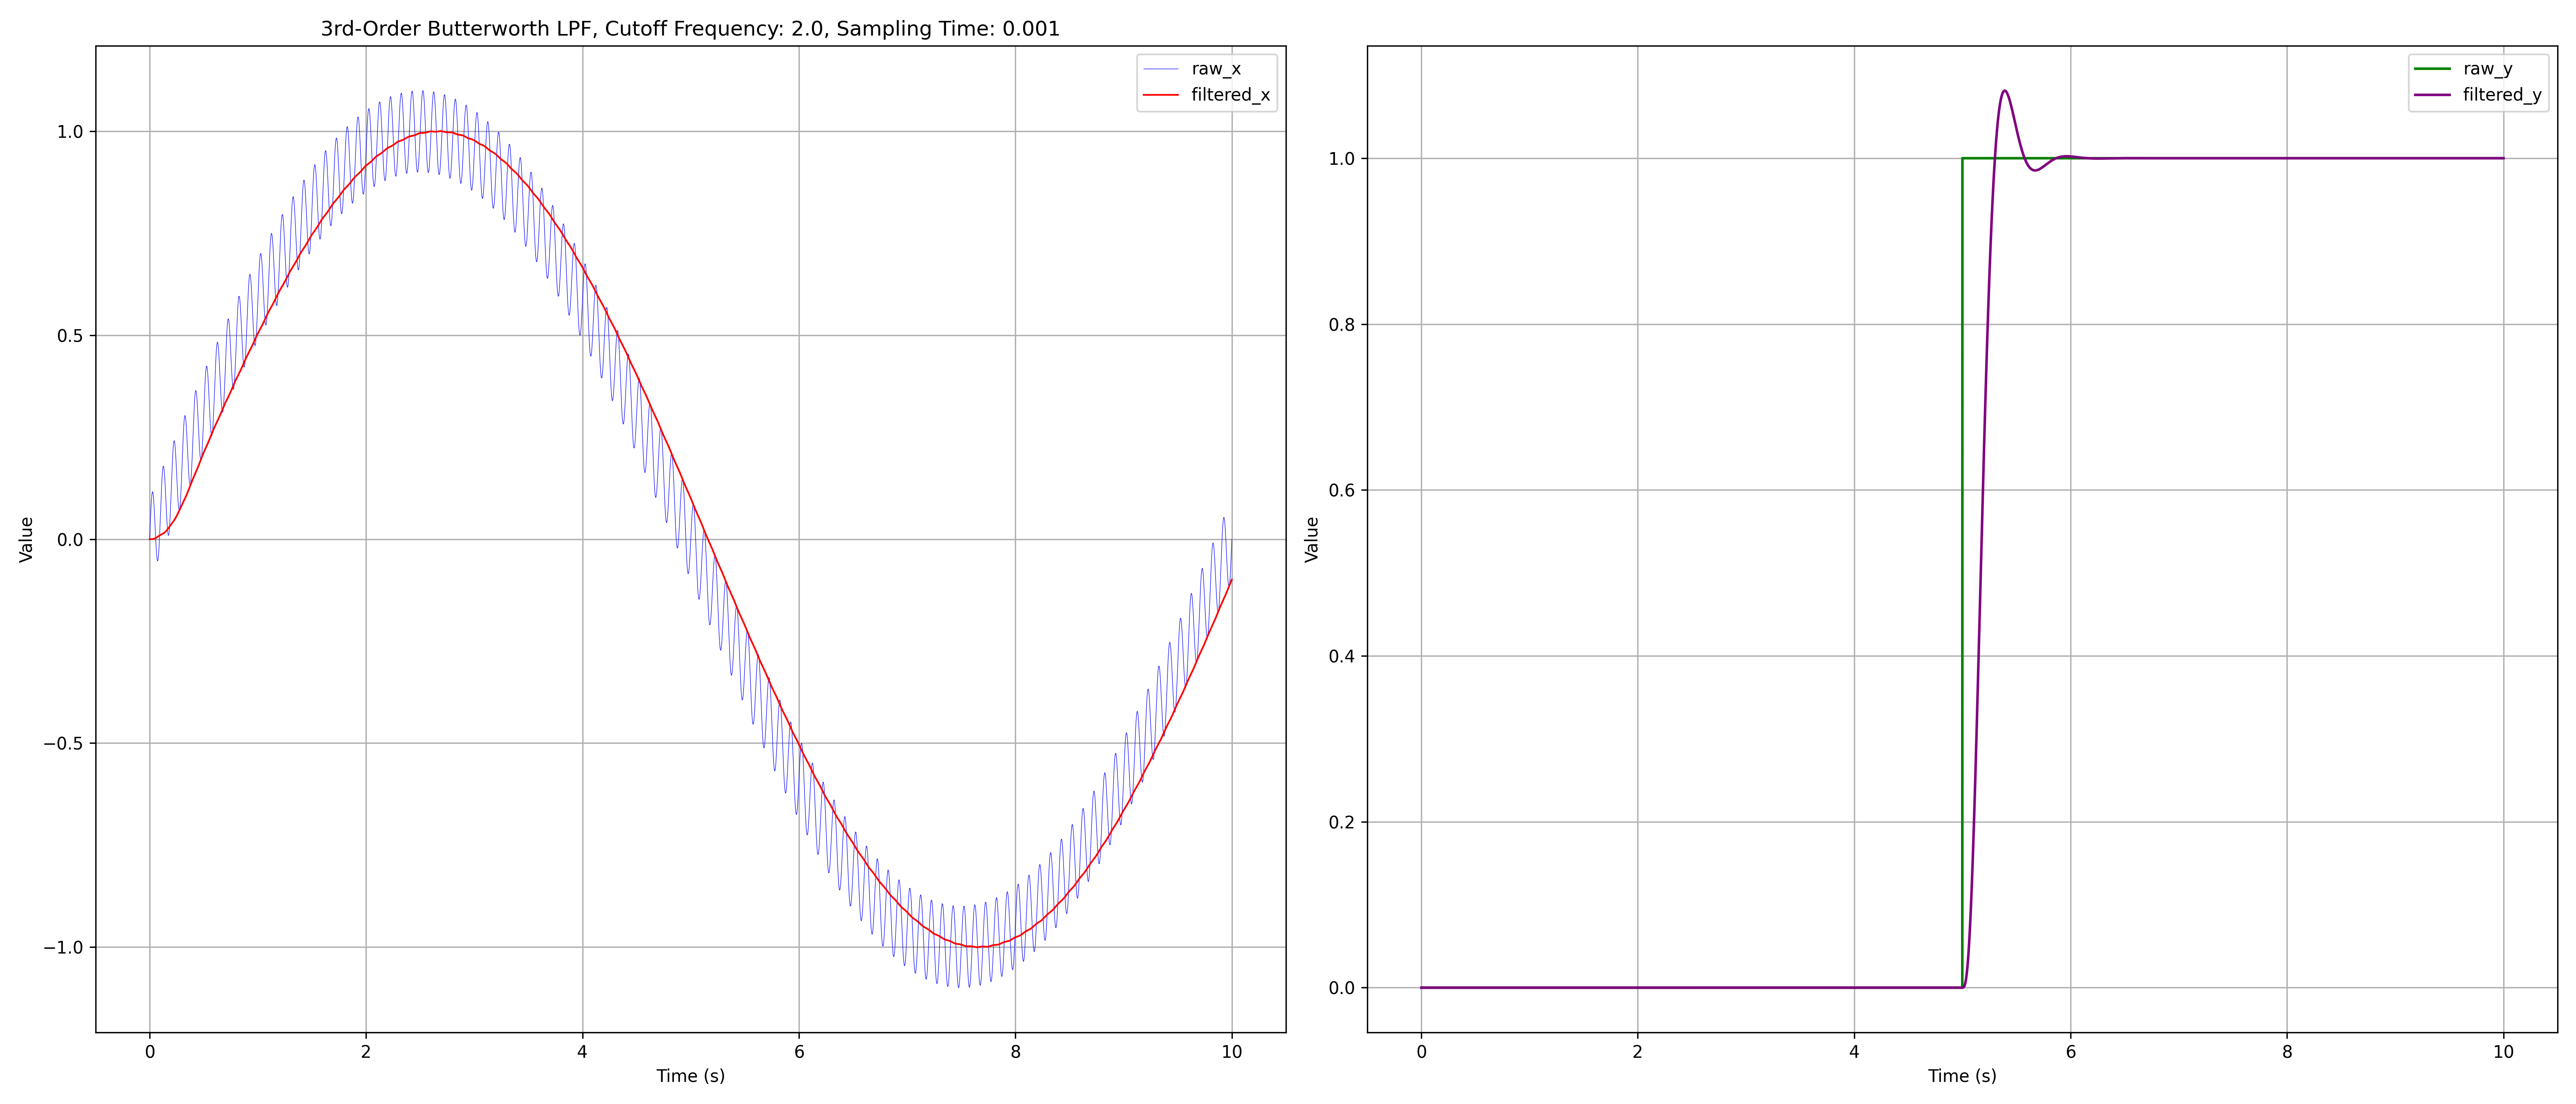Screen dimensions: 2576x1104
Task: Click the blue line sample beside raw_x
Action: pyautogui.click(x=1161, y=69)
